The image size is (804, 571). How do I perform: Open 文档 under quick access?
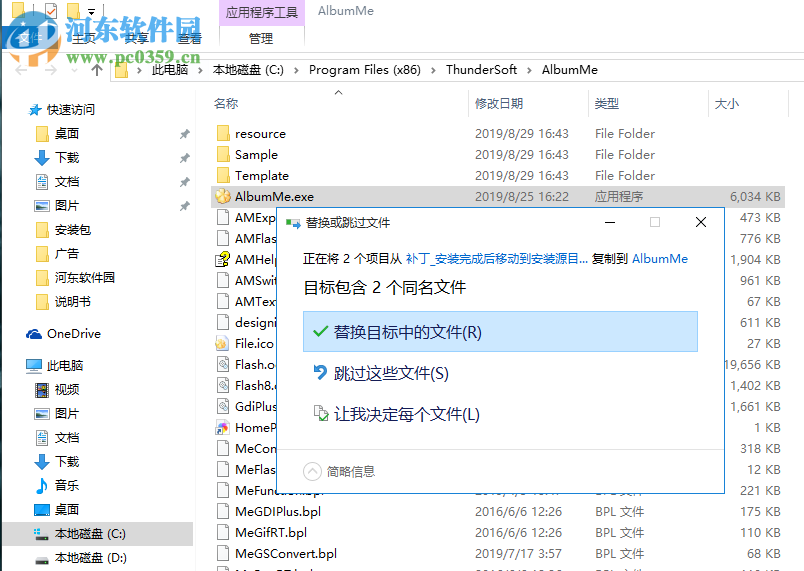click(x=67, y=182)
